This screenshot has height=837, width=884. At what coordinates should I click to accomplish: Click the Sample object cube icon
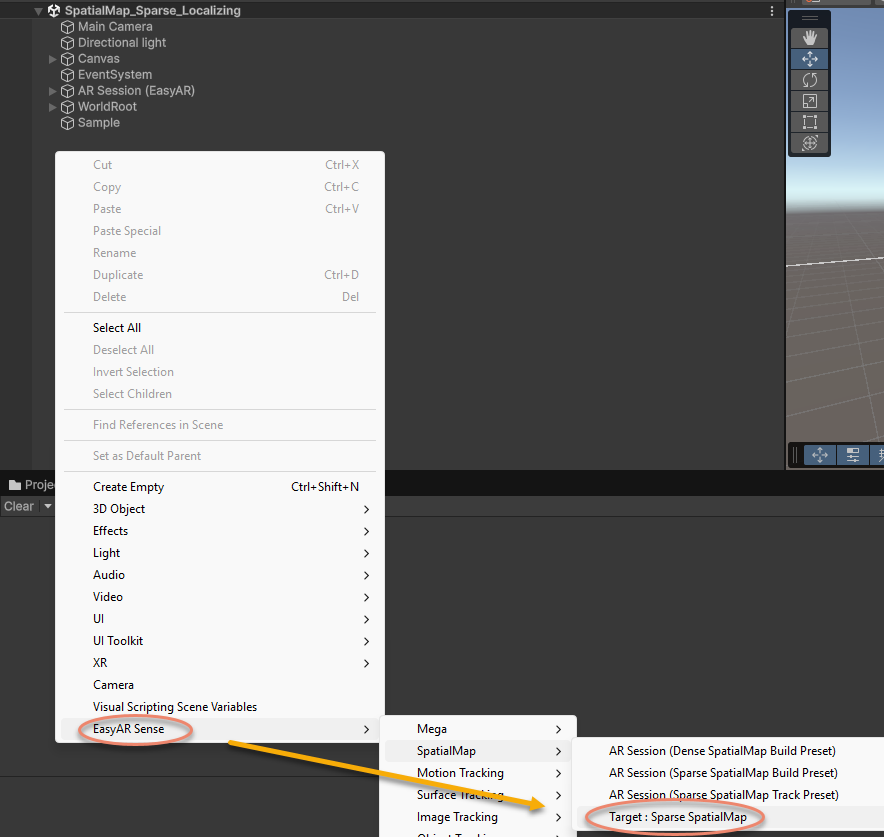68,123
